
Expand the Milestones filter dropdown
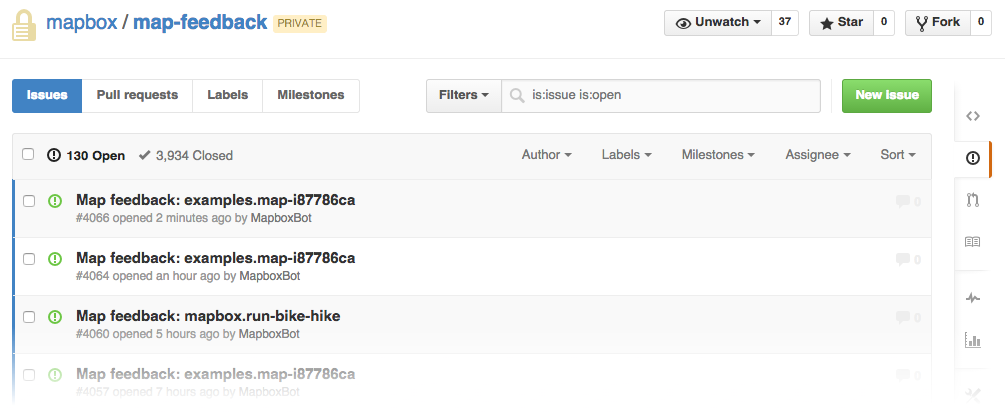point(718,155)
